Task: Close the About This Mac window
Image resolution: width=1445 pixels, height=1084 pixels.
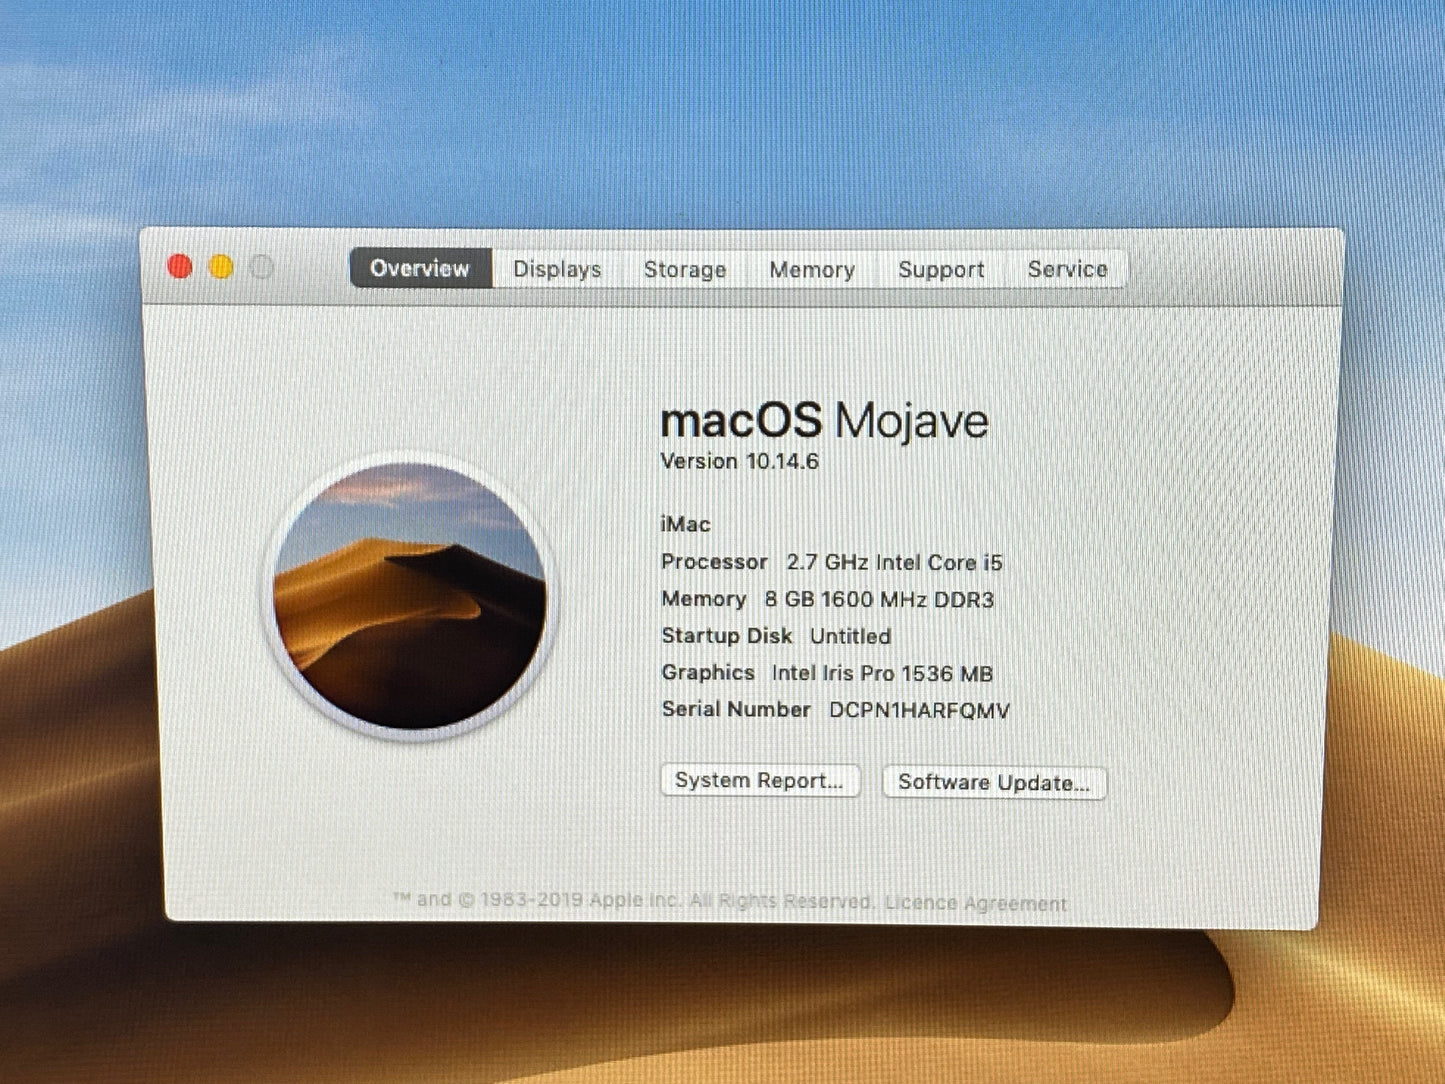Action: (x=180, y=267)
